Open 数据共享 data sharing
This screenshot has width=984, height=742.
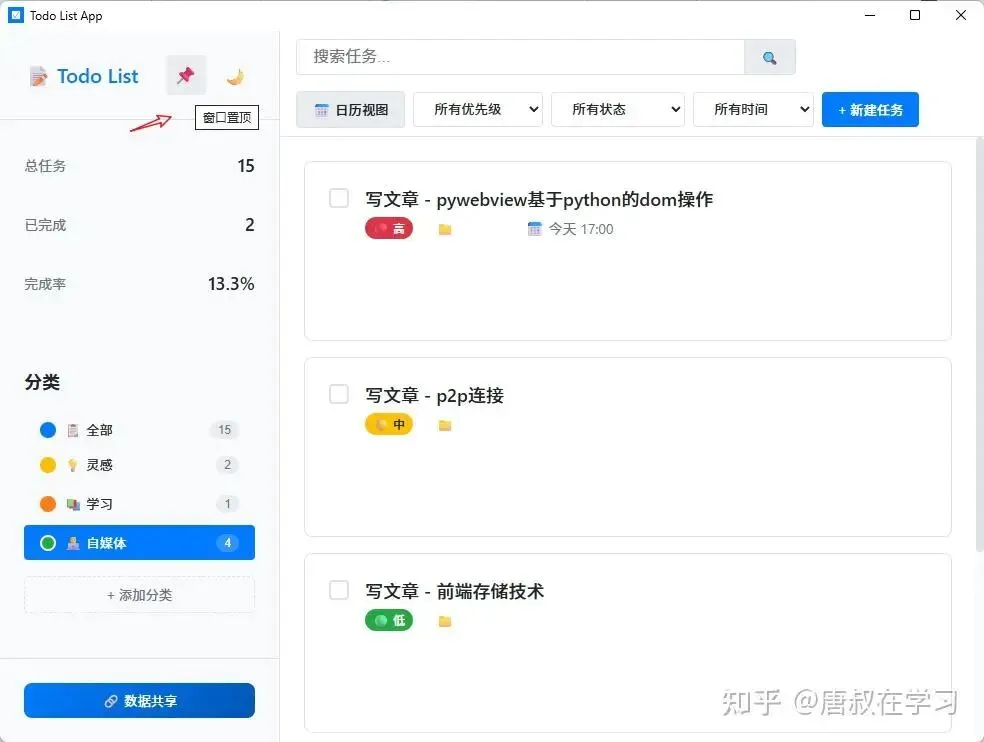[139, 701]
